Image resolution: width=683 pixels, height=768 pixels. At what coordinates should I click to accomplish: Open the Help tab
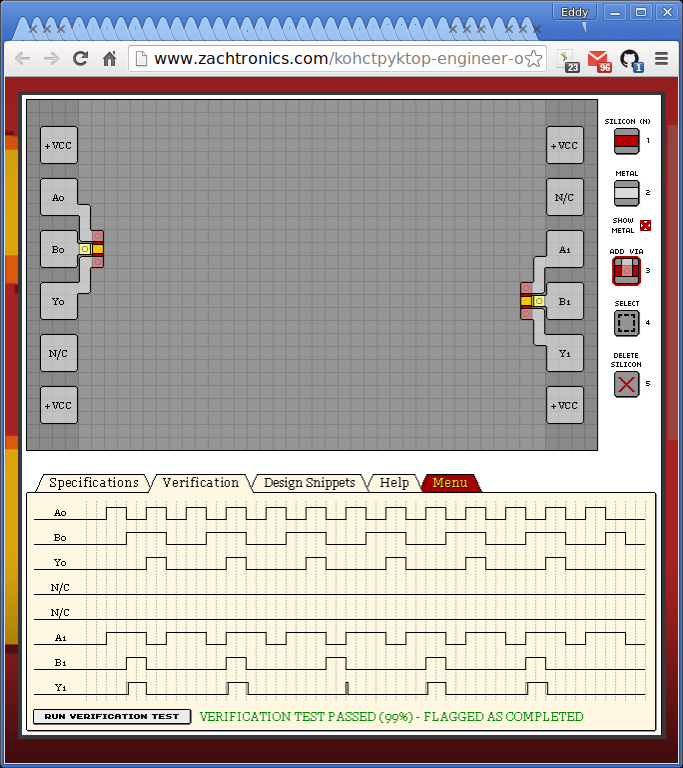click(x=394, y=483)
